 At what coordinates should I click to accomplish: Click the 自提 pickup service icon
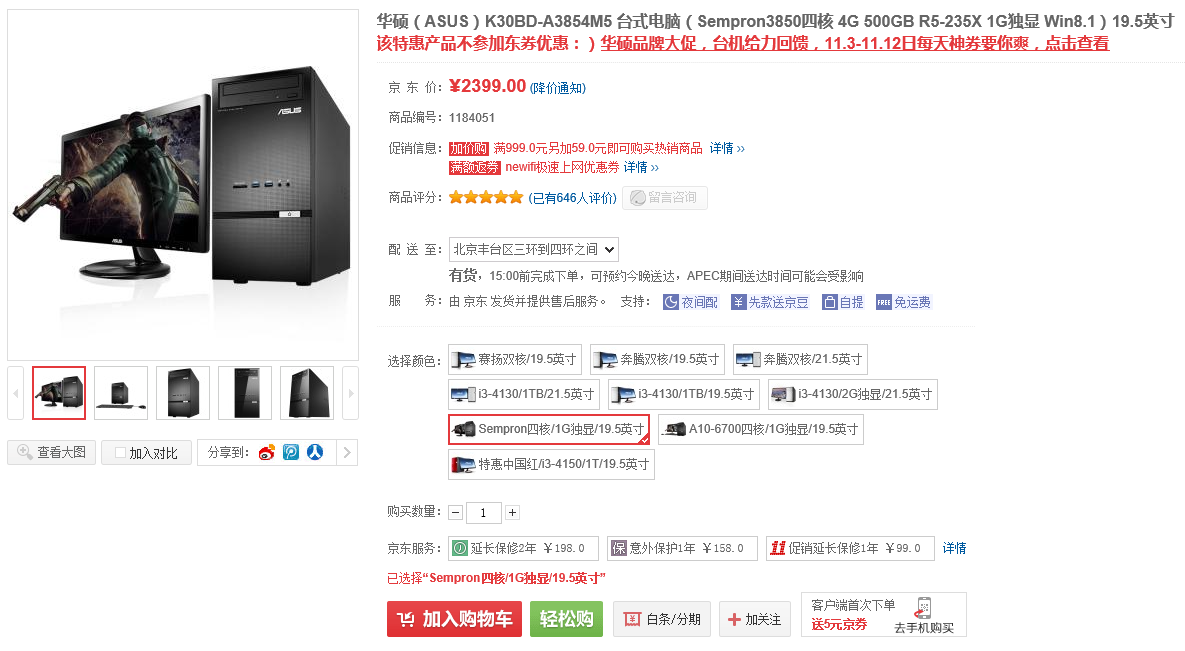click(x=830, y=302)
